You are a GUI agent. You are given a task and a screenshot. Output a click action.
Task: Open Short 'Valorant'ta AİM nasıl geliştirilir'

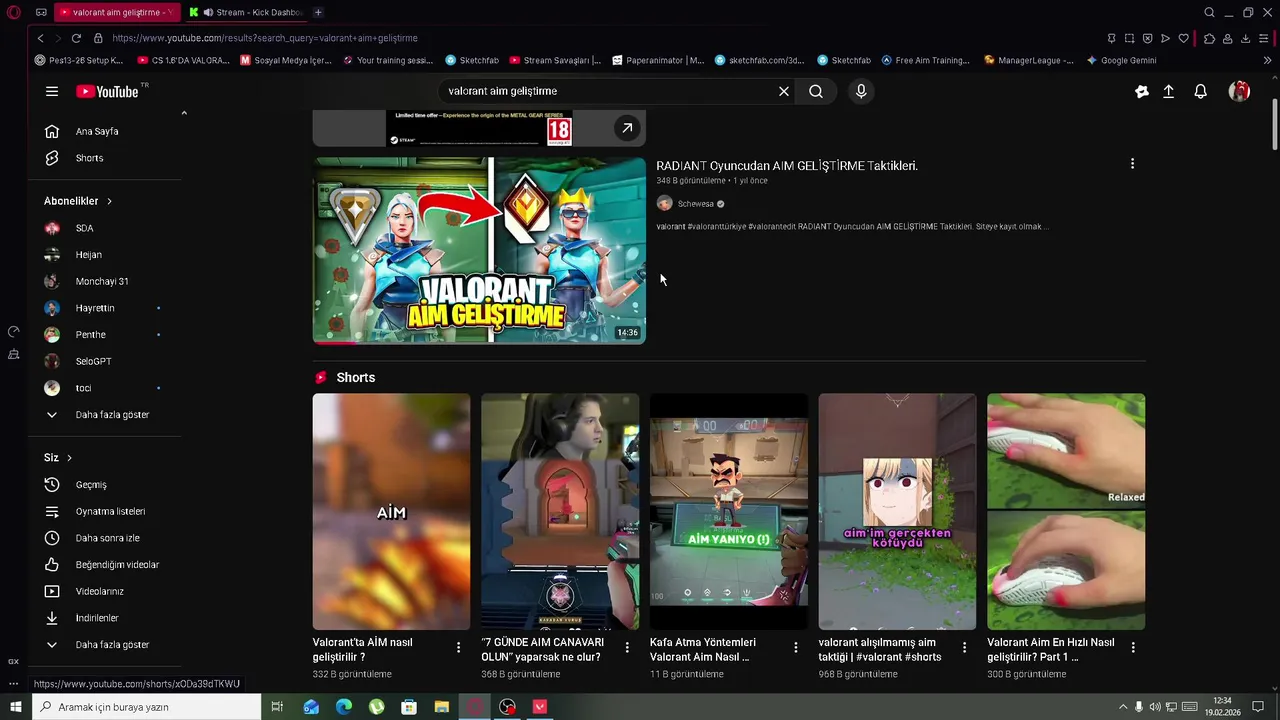[x=391, y=511]
